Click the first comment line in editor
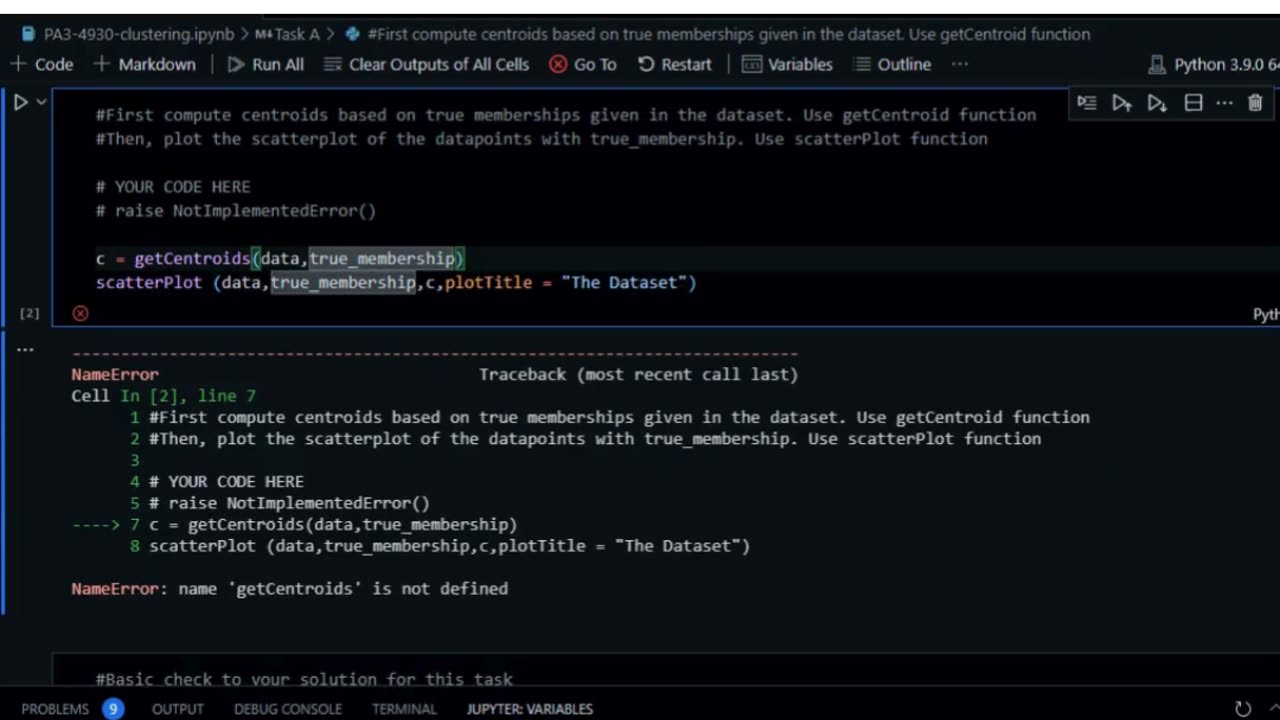1280x720 pixels. (x=566, y=114)
